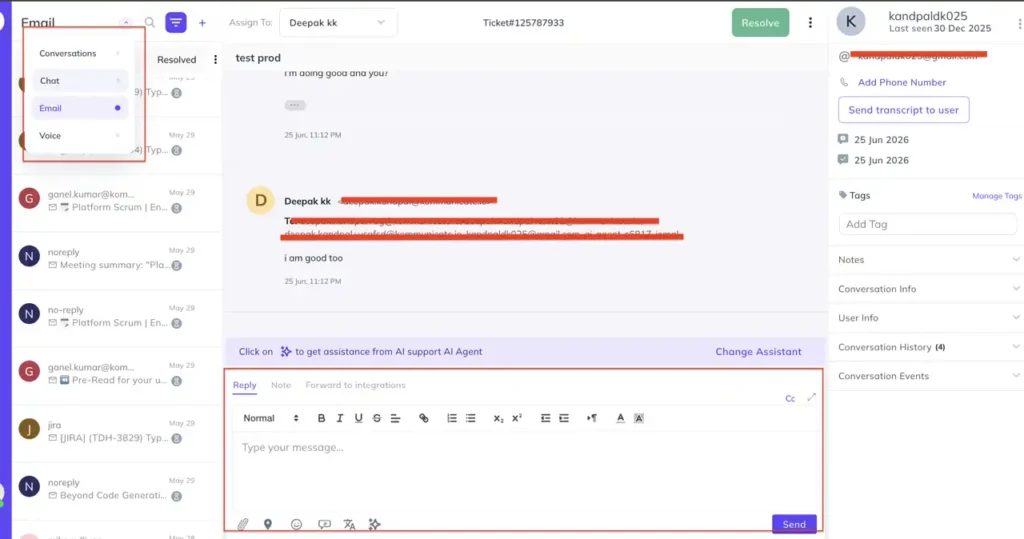Toggle underline formatting
Viewport: 1024px width, 539px height.
pos(359,418)
